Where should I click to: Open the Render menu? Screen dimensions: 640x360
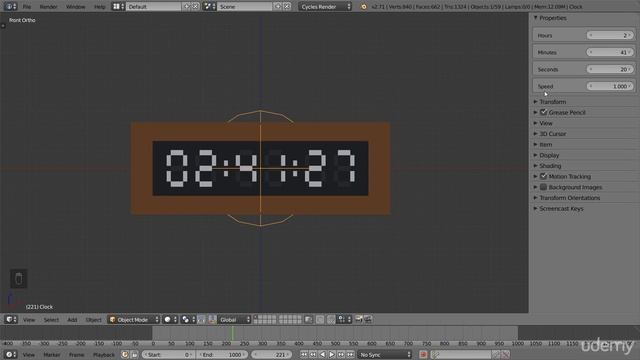click(48, 7)
